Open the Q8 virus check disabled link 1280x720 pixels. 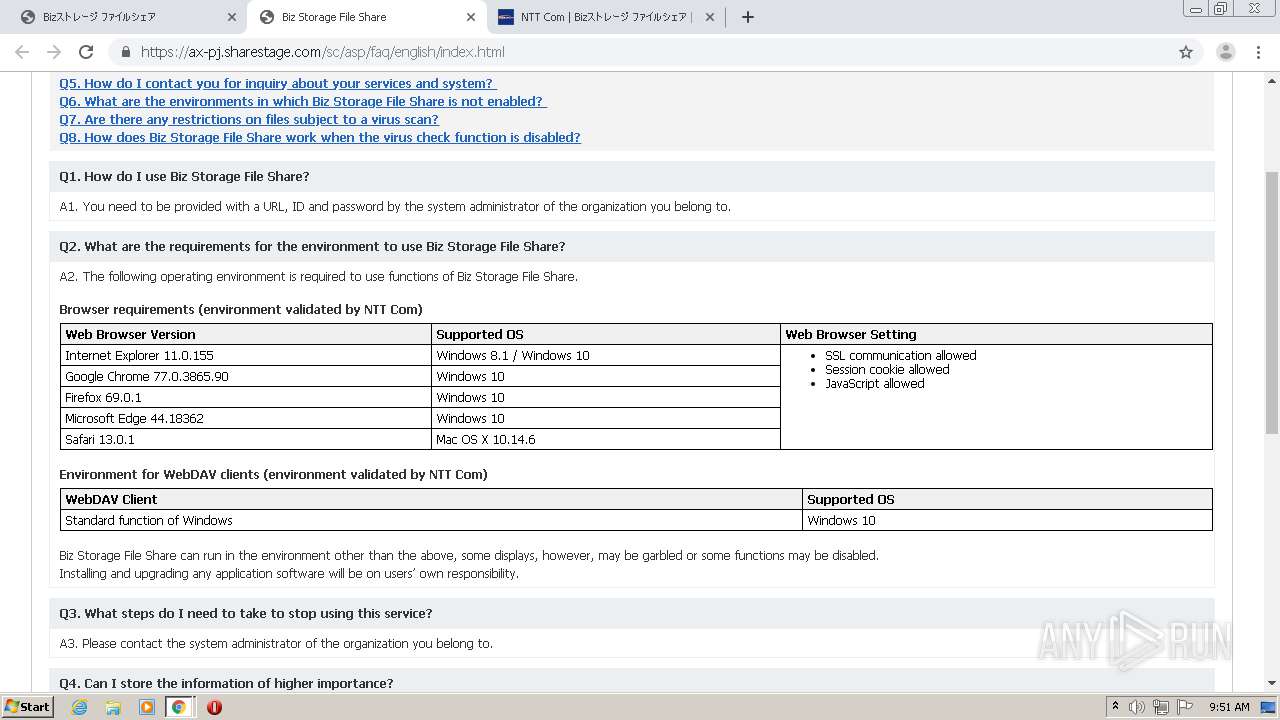(319, 137)
